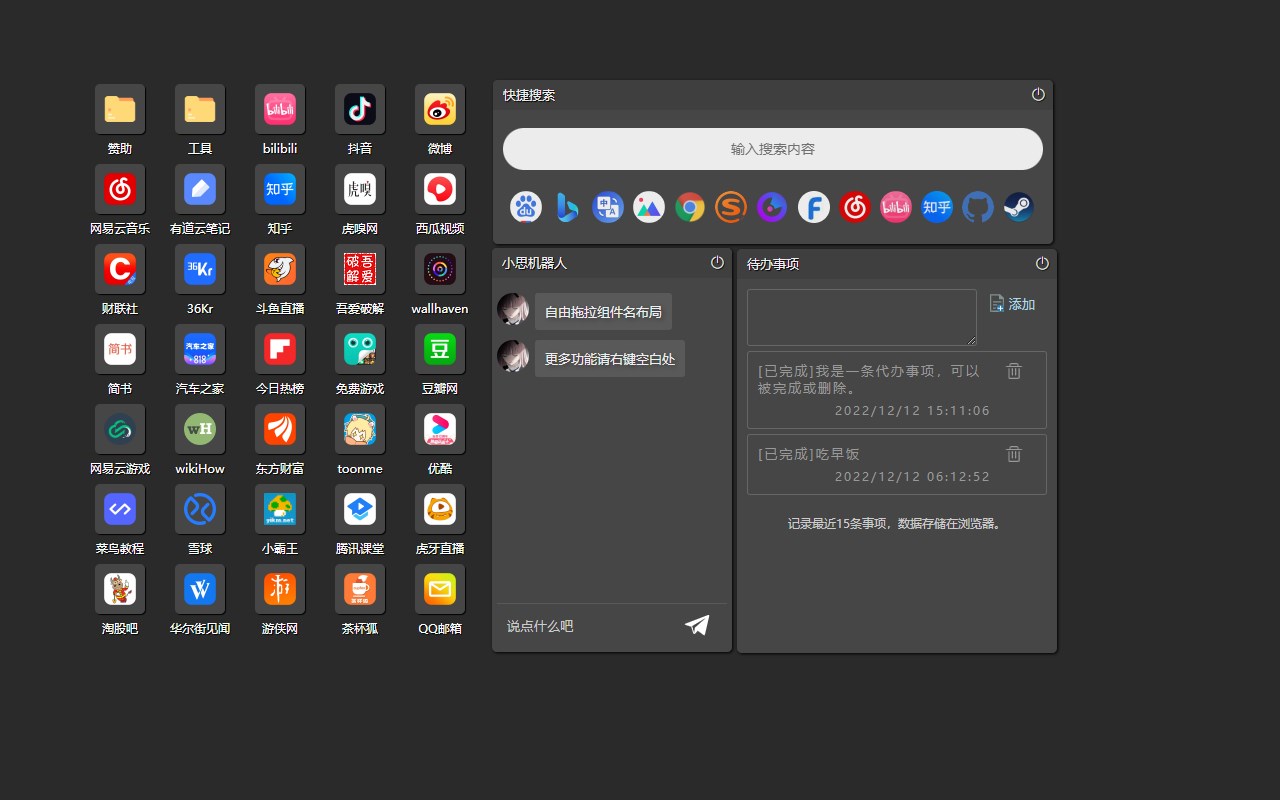Click the 更多功能请右键空白处 chat message

pyautogui.click(x=610, y=359)
